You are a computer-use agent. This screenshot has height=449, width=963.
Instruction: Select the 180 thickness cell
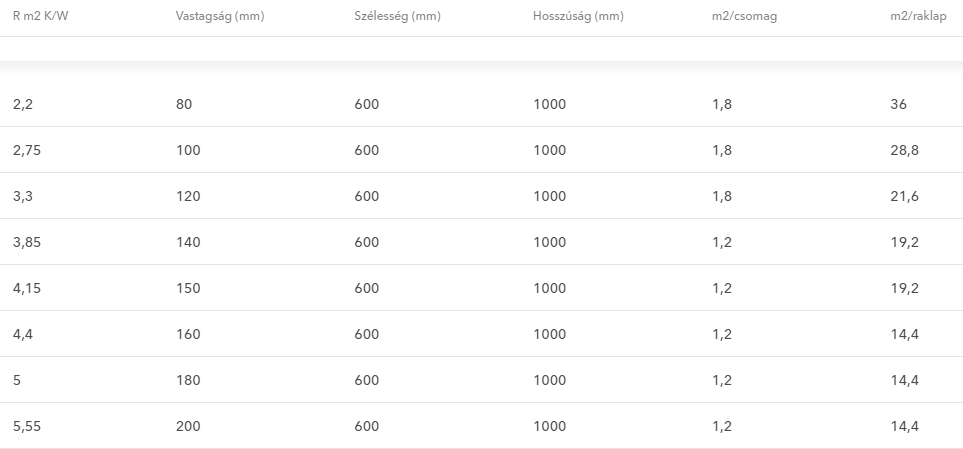[188, 380]
